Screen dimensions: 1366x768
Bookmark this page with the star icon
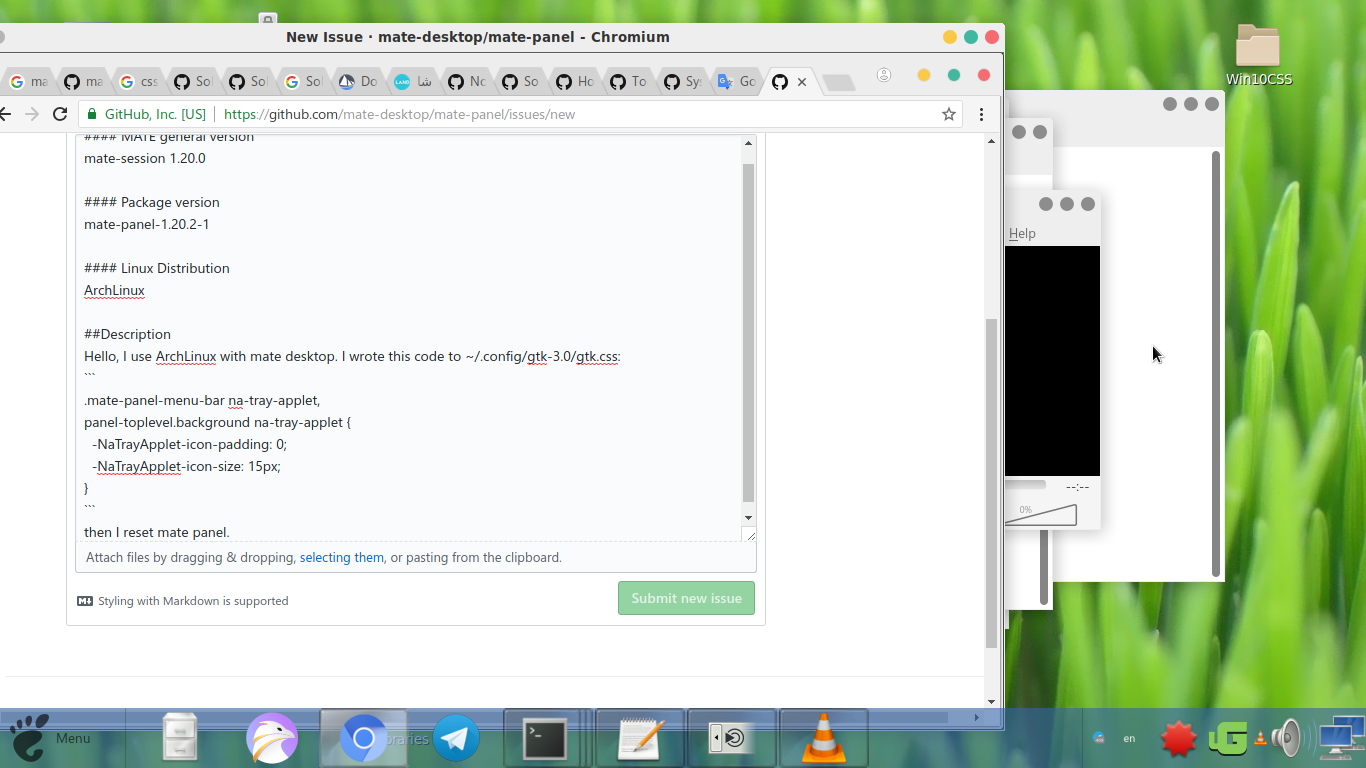pyautogui.click(x=949, y=114)
